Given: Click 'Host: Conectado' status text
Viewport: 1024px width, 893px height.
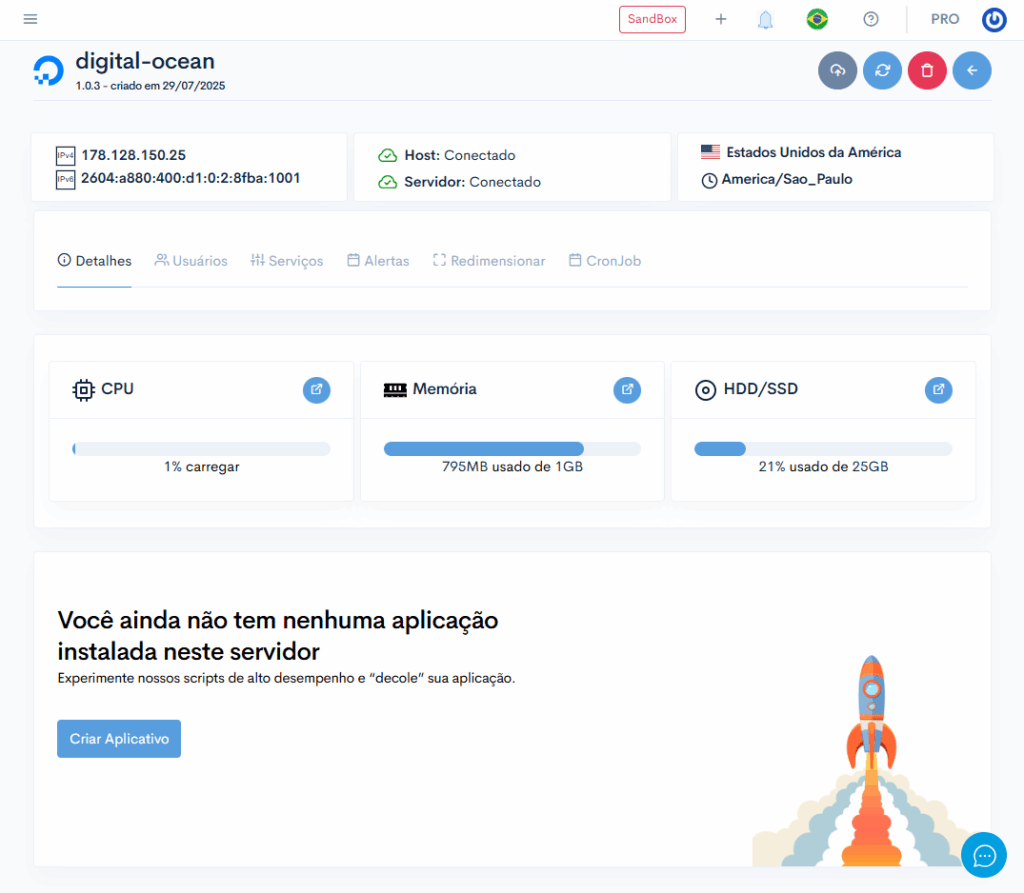Looking at the screenshot, I should 460,155.
